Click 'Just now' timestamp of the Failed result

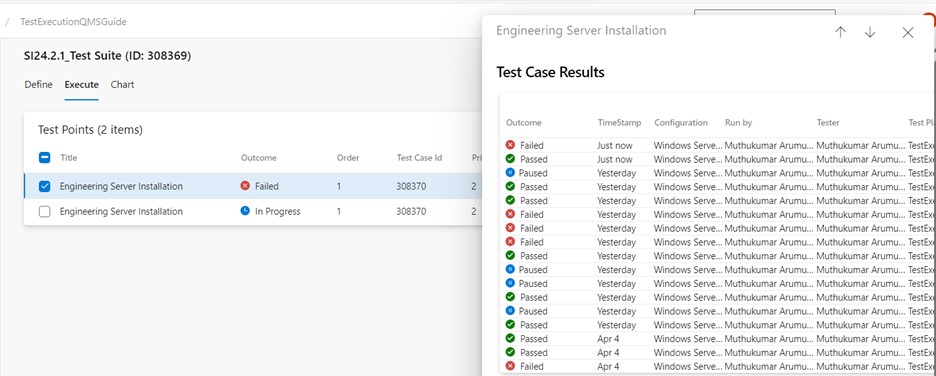(614, 145)
